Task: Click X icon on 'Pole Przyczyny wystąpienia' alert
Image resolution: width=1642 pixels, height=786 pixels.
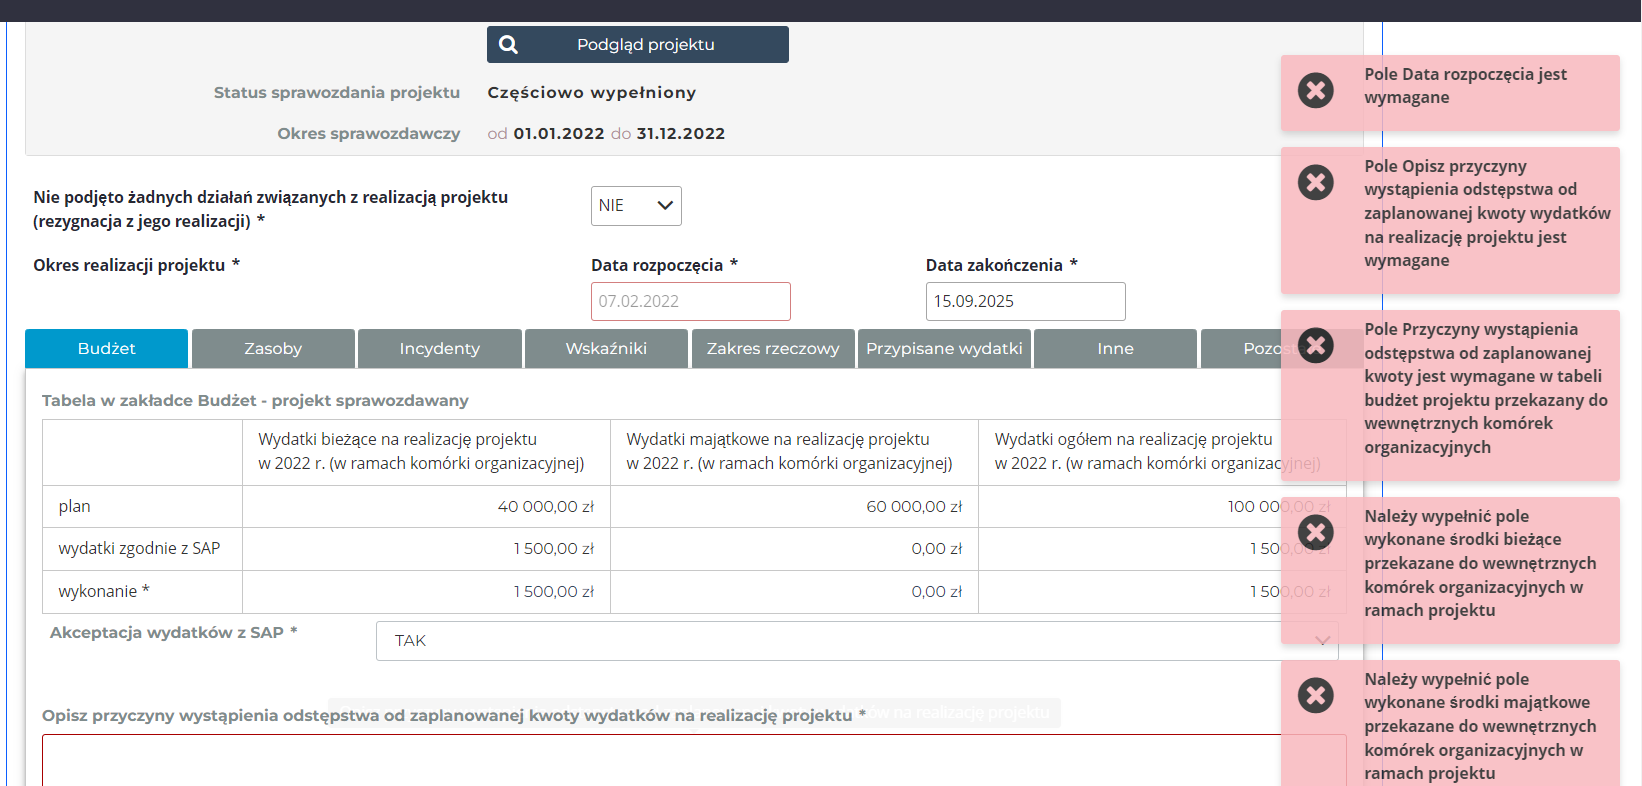Action: click(1315, 345)
